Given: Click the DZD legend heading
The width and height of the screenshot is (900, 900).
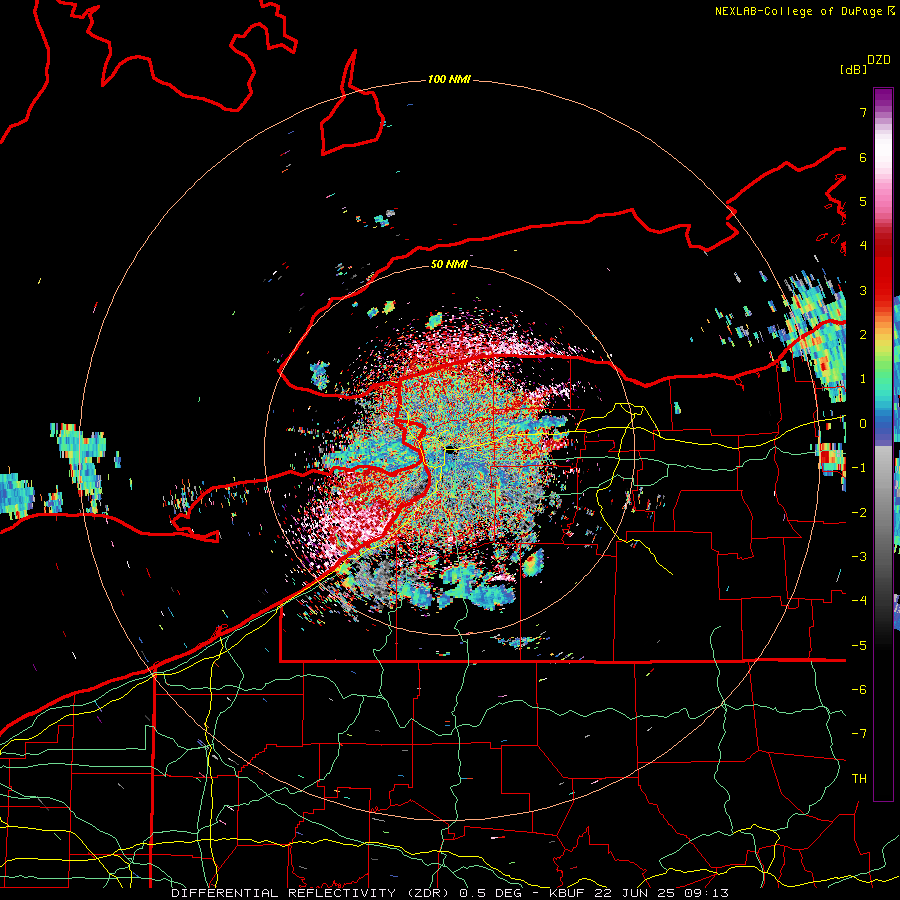Looking at the screenshot, I should 879,60.
